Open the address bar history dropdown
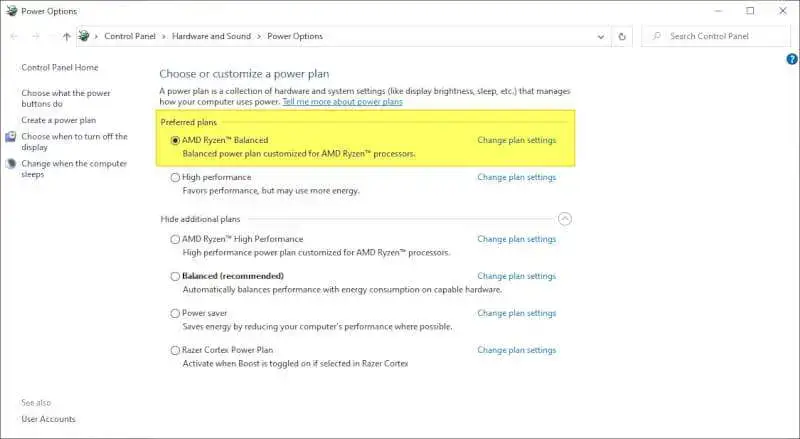The height and width of the screenshot is (439, 800). pyautogui.click(x=601, y=37)
